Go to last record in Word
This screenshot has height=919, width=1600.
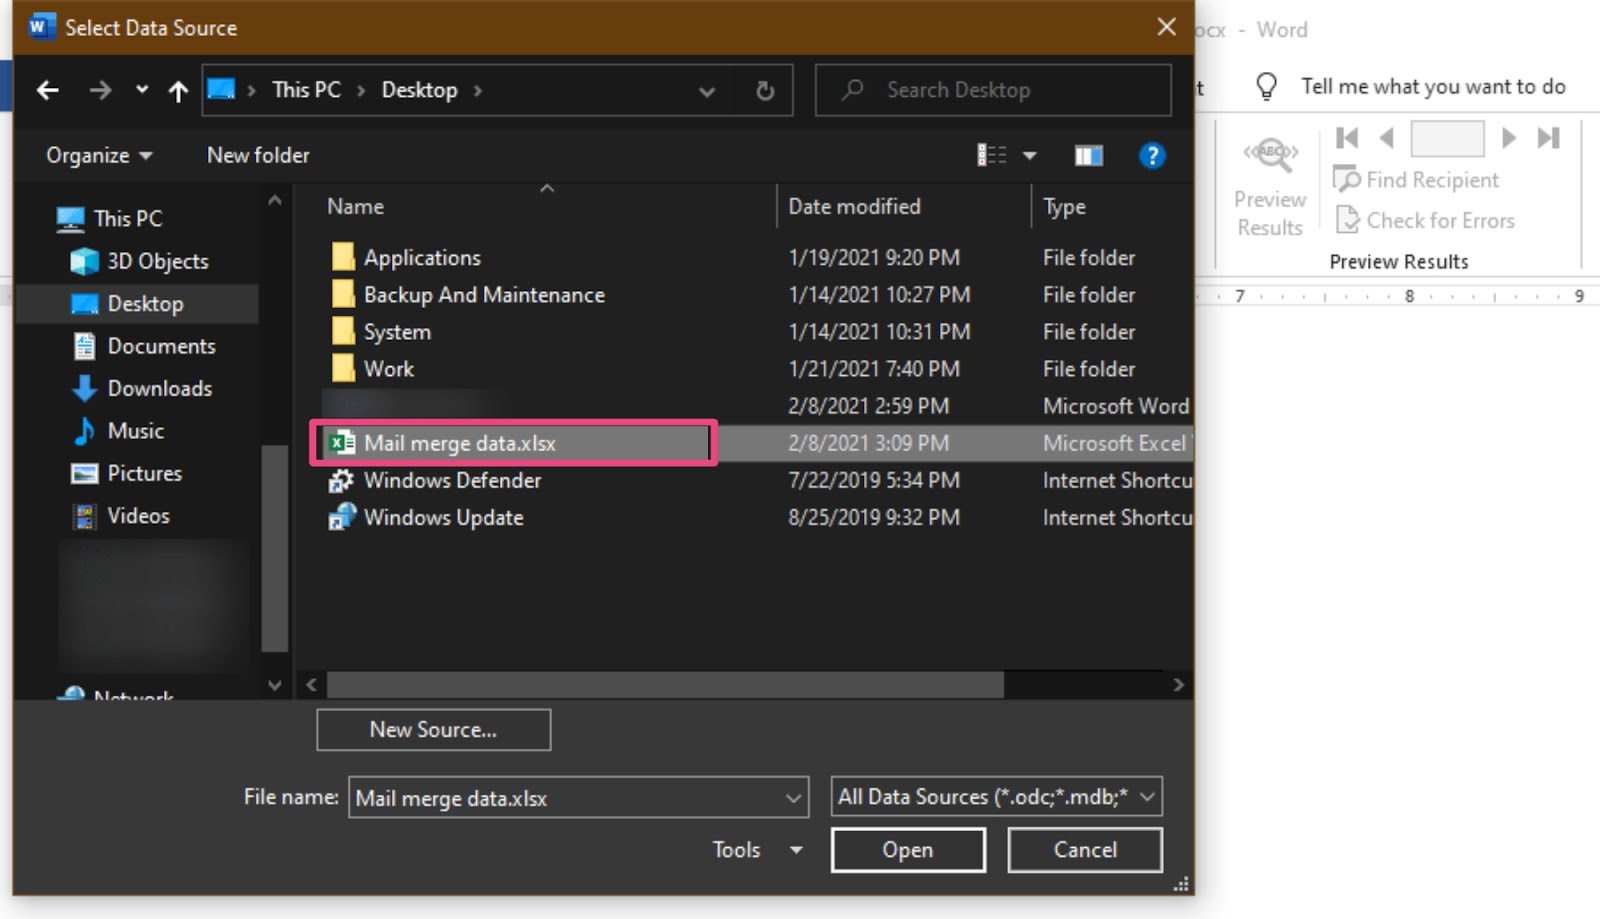point(1549,138)
